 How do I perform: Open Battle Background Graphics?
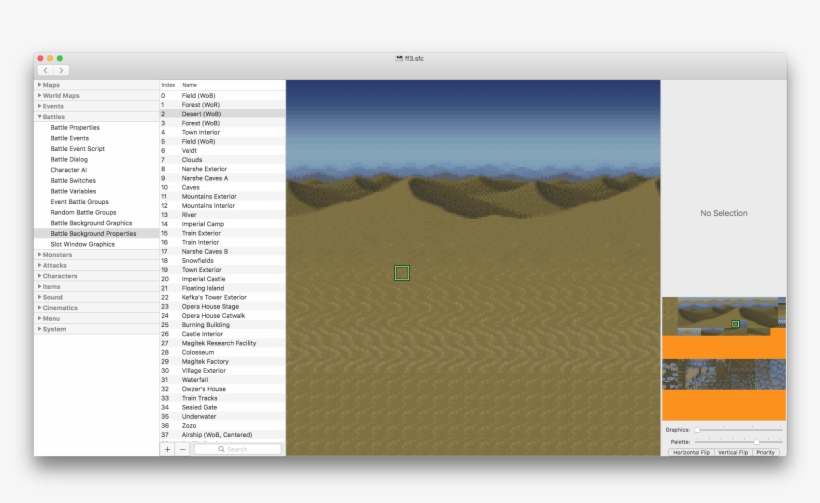coord(91,223)
